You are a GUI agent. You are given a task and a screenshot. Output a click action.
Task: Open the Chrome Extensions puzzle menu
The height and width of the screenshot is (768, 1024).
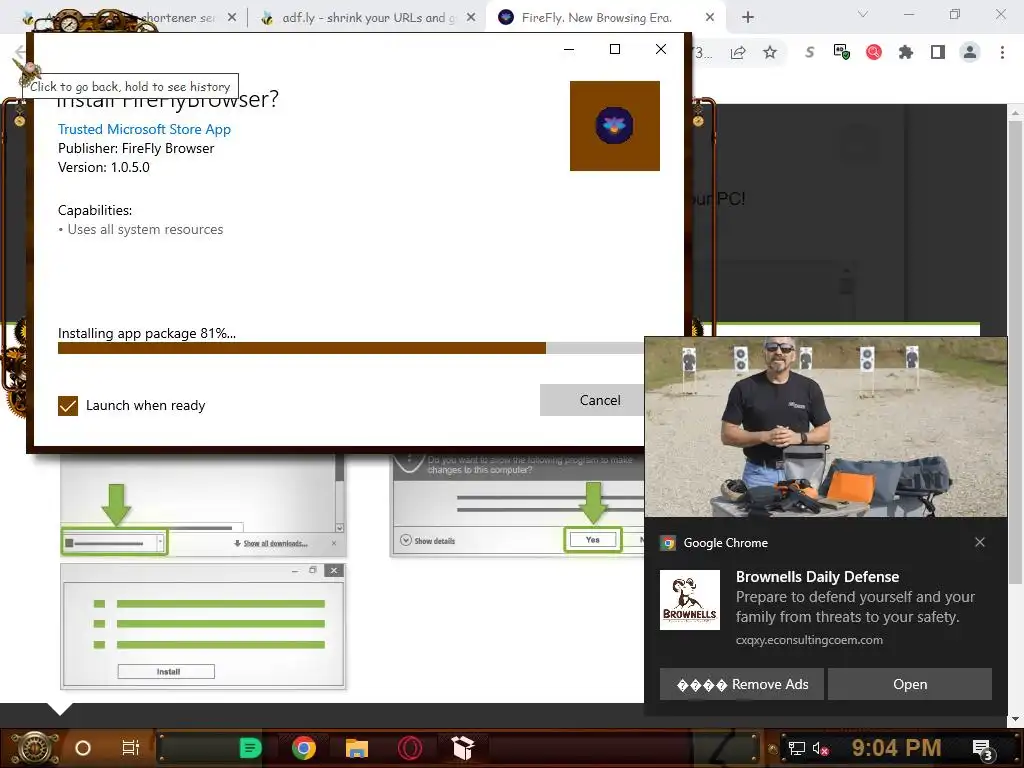905,52
